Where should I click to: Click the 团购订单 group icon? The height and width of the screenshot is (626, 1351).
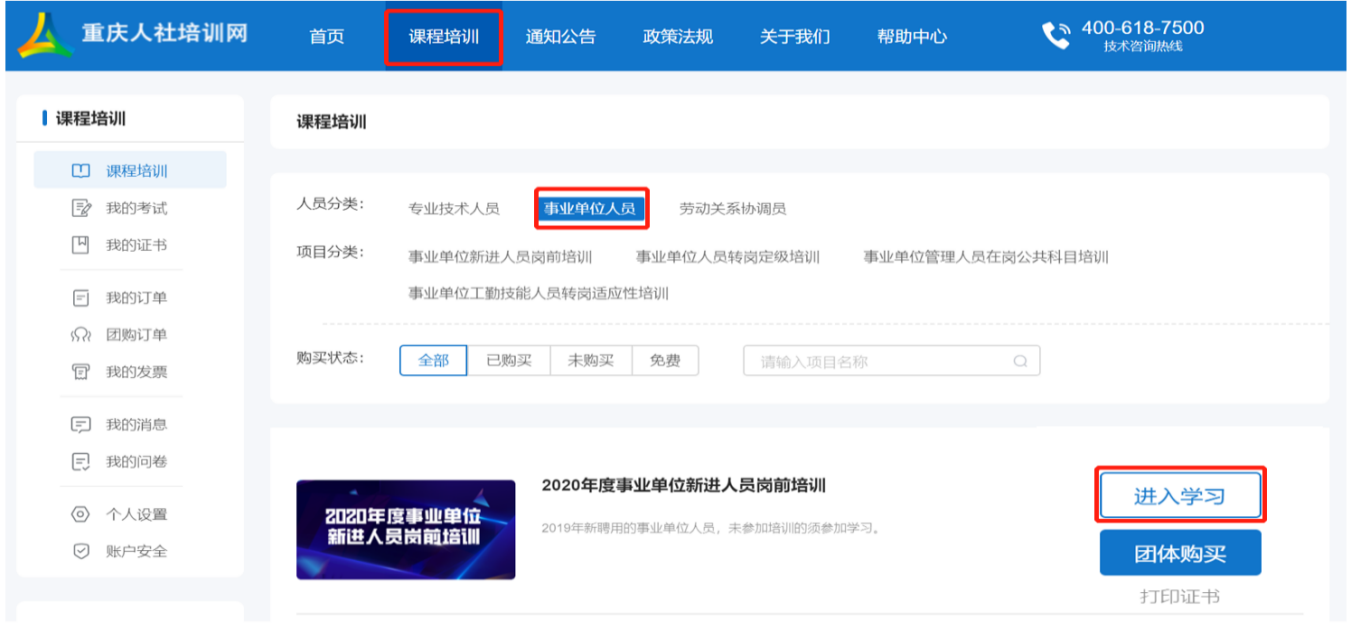(81, 335)
